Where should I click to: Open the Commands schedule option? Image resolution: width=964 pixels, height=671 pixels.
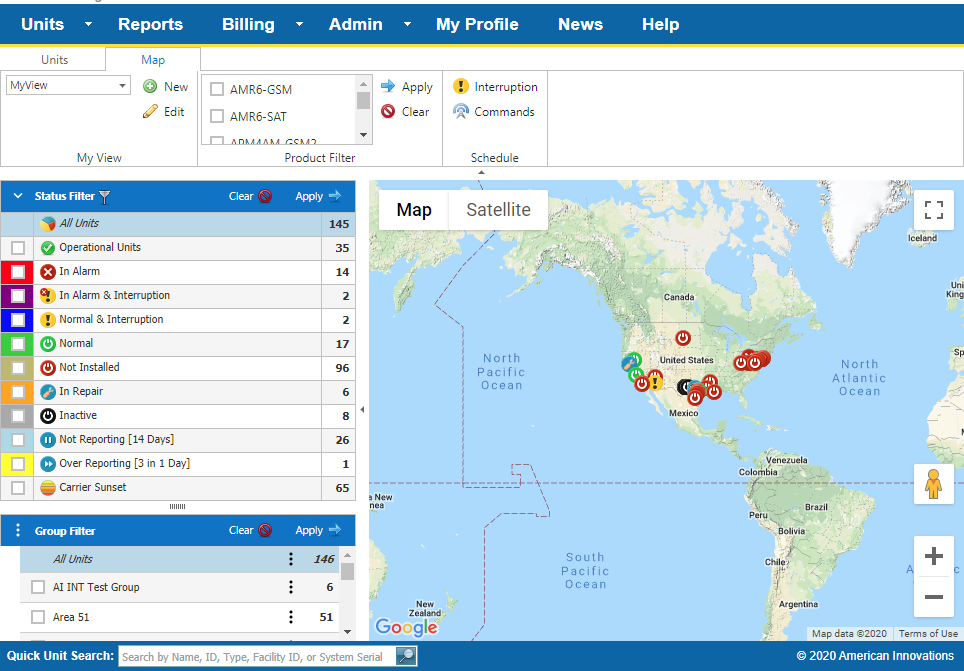(x=459, y=111)
